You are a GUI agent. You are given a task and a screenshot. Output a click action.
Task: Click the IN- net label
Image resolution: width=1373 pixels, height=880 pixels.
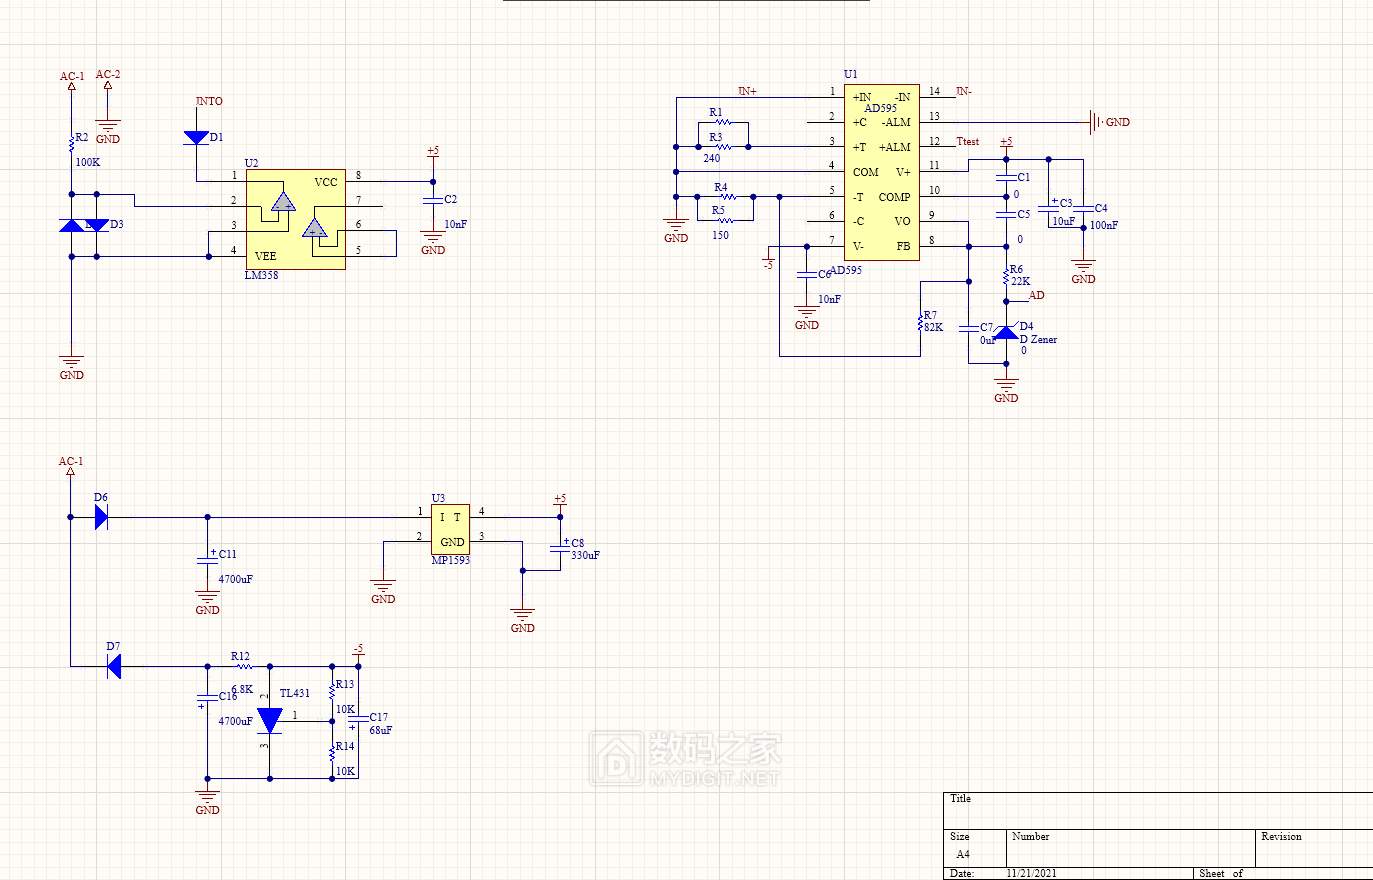(x=964, y=91)
